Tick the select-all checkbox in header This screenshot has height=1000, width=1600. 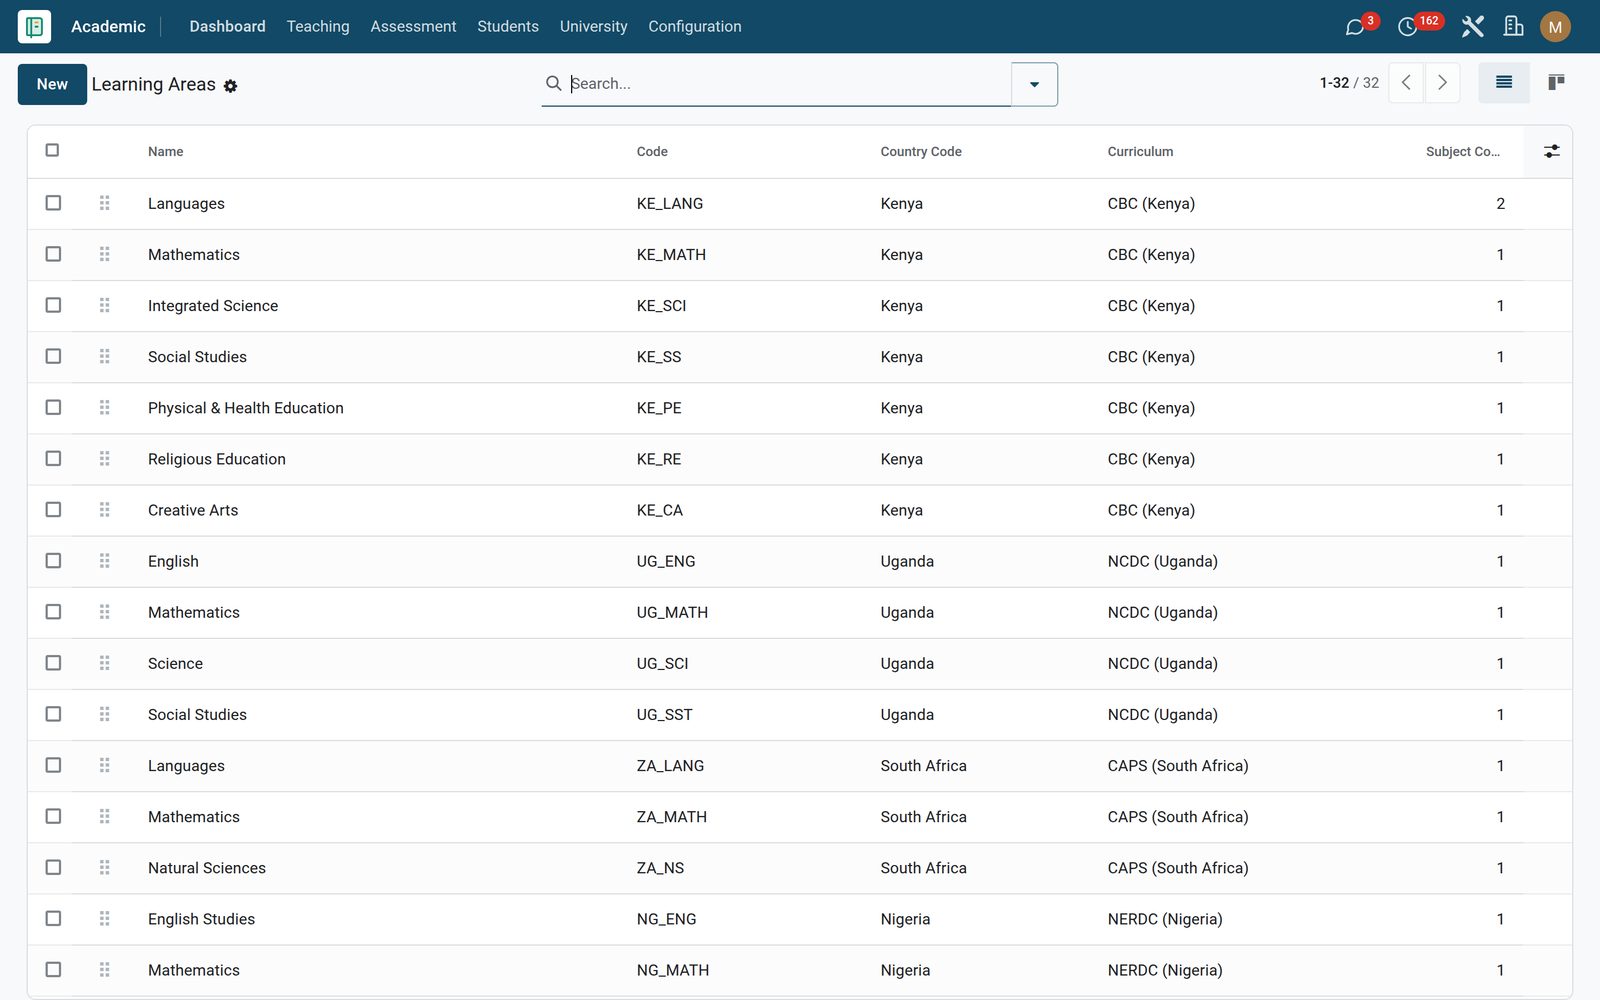52,150
